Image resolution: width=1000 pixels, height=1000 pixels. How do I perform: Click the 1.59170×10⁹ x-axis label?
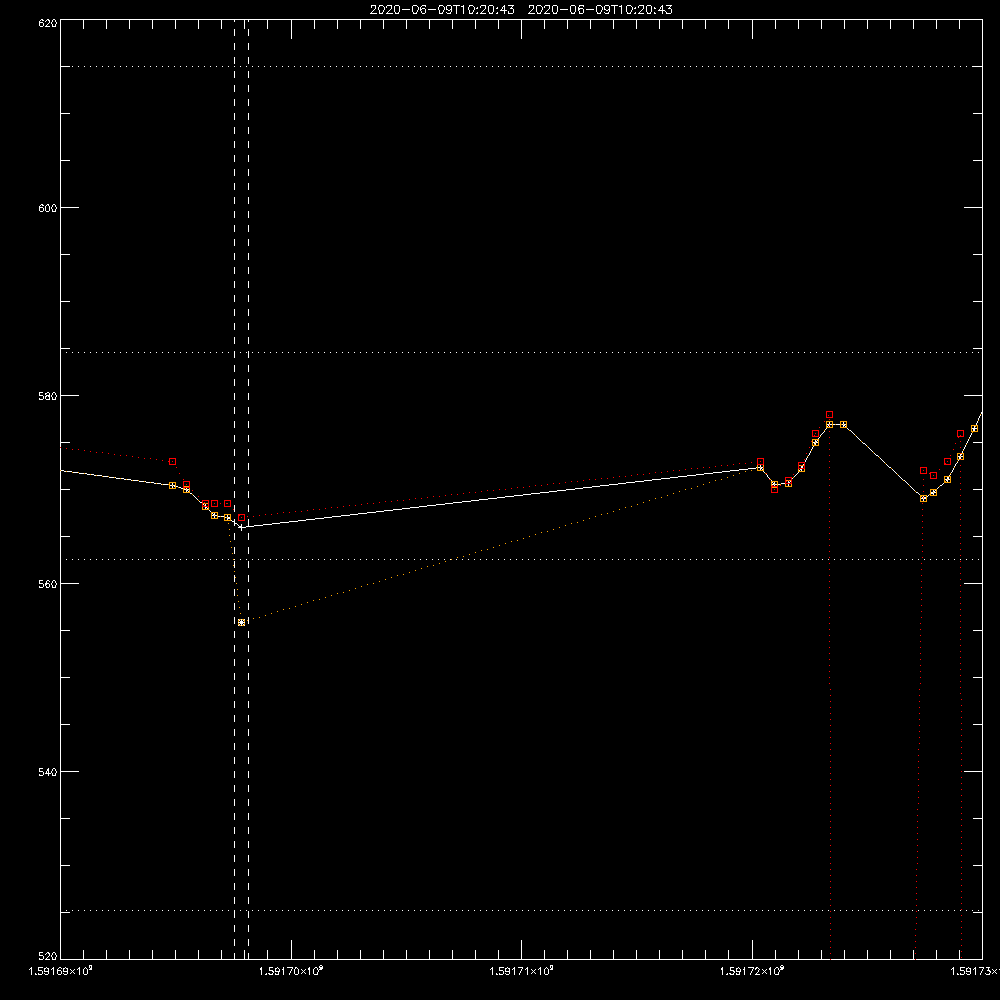(x=291, y=971)
